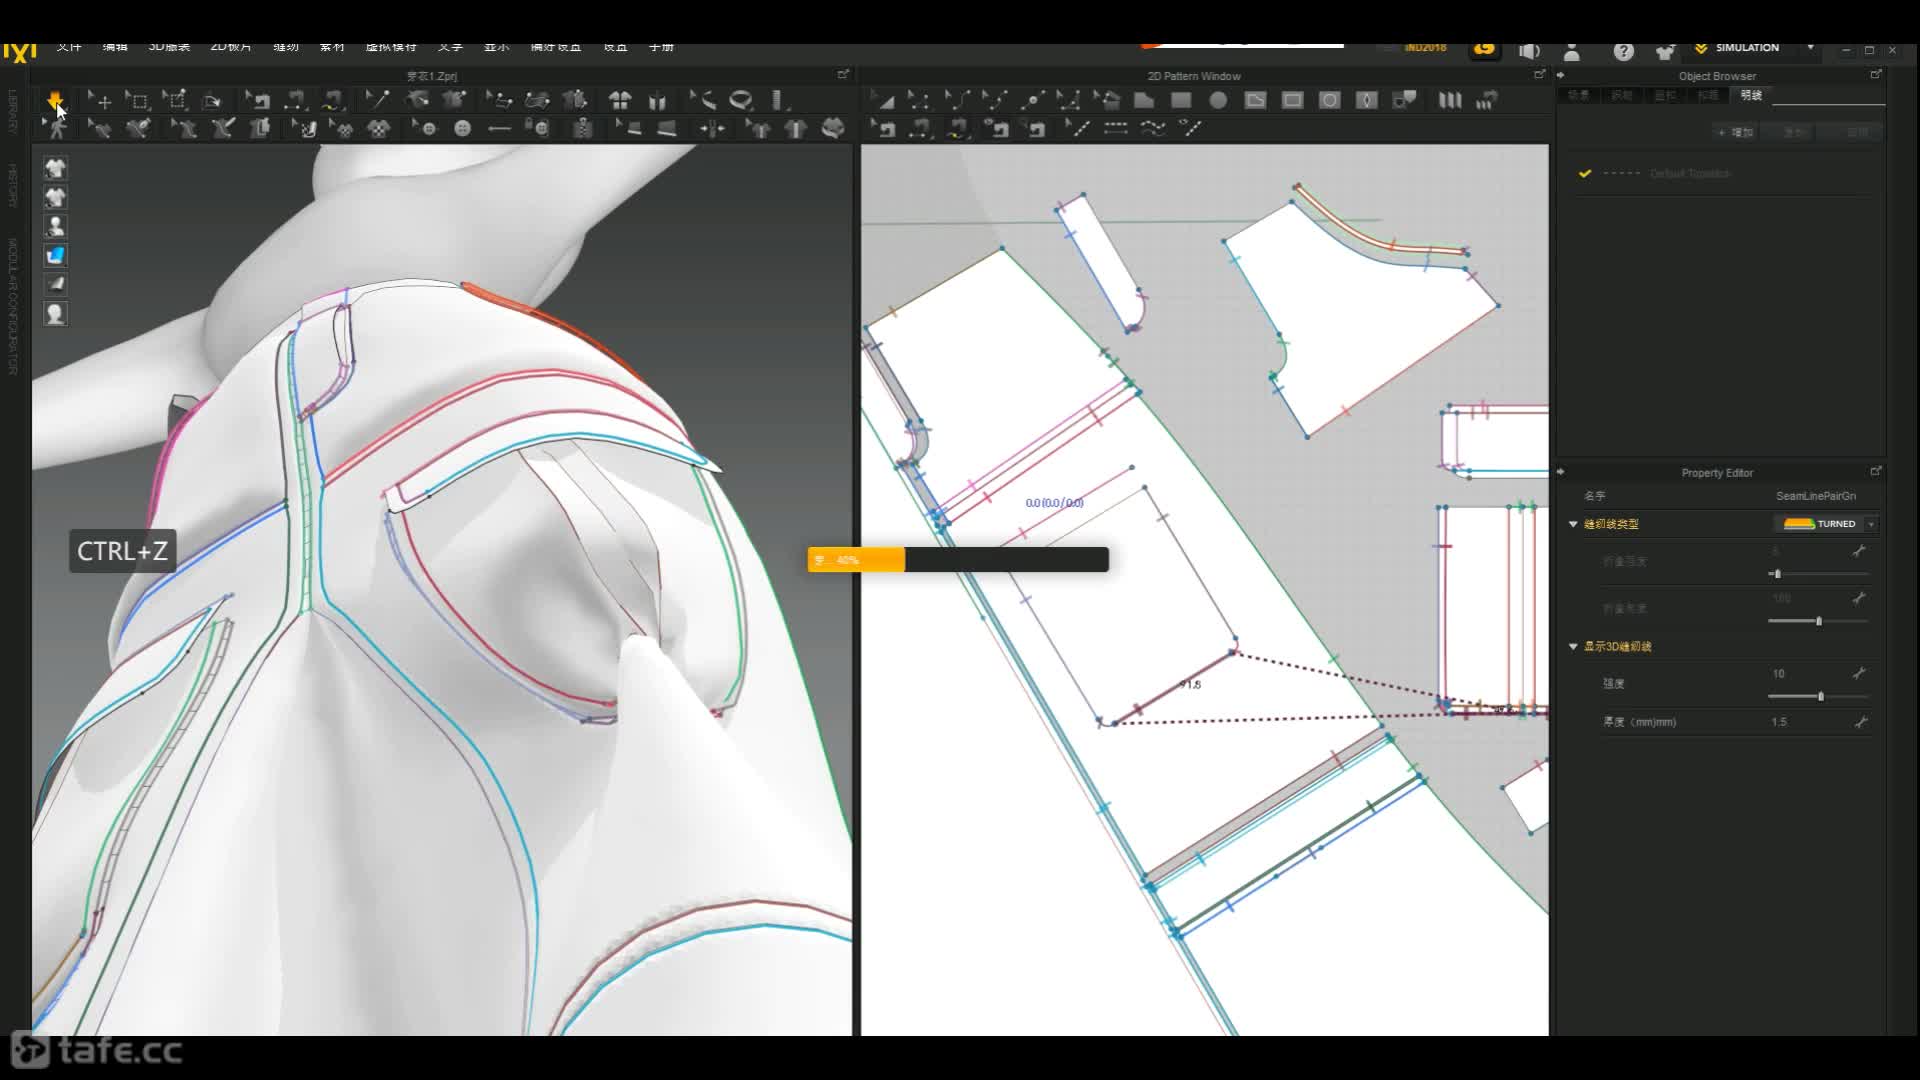Select the Pin box tool in the 3D toolbar
This screenshot has width=1920, height=1080.
(x=175, y=100)
